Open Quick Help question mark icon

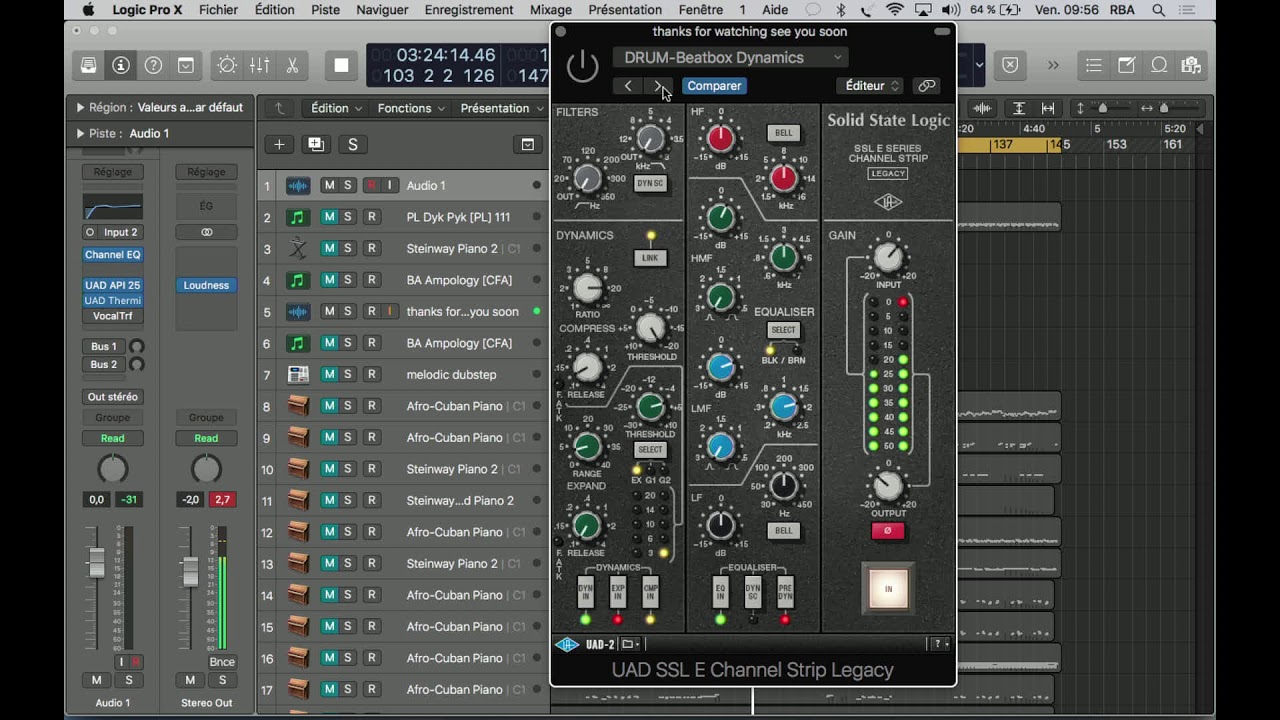point(153,65)
